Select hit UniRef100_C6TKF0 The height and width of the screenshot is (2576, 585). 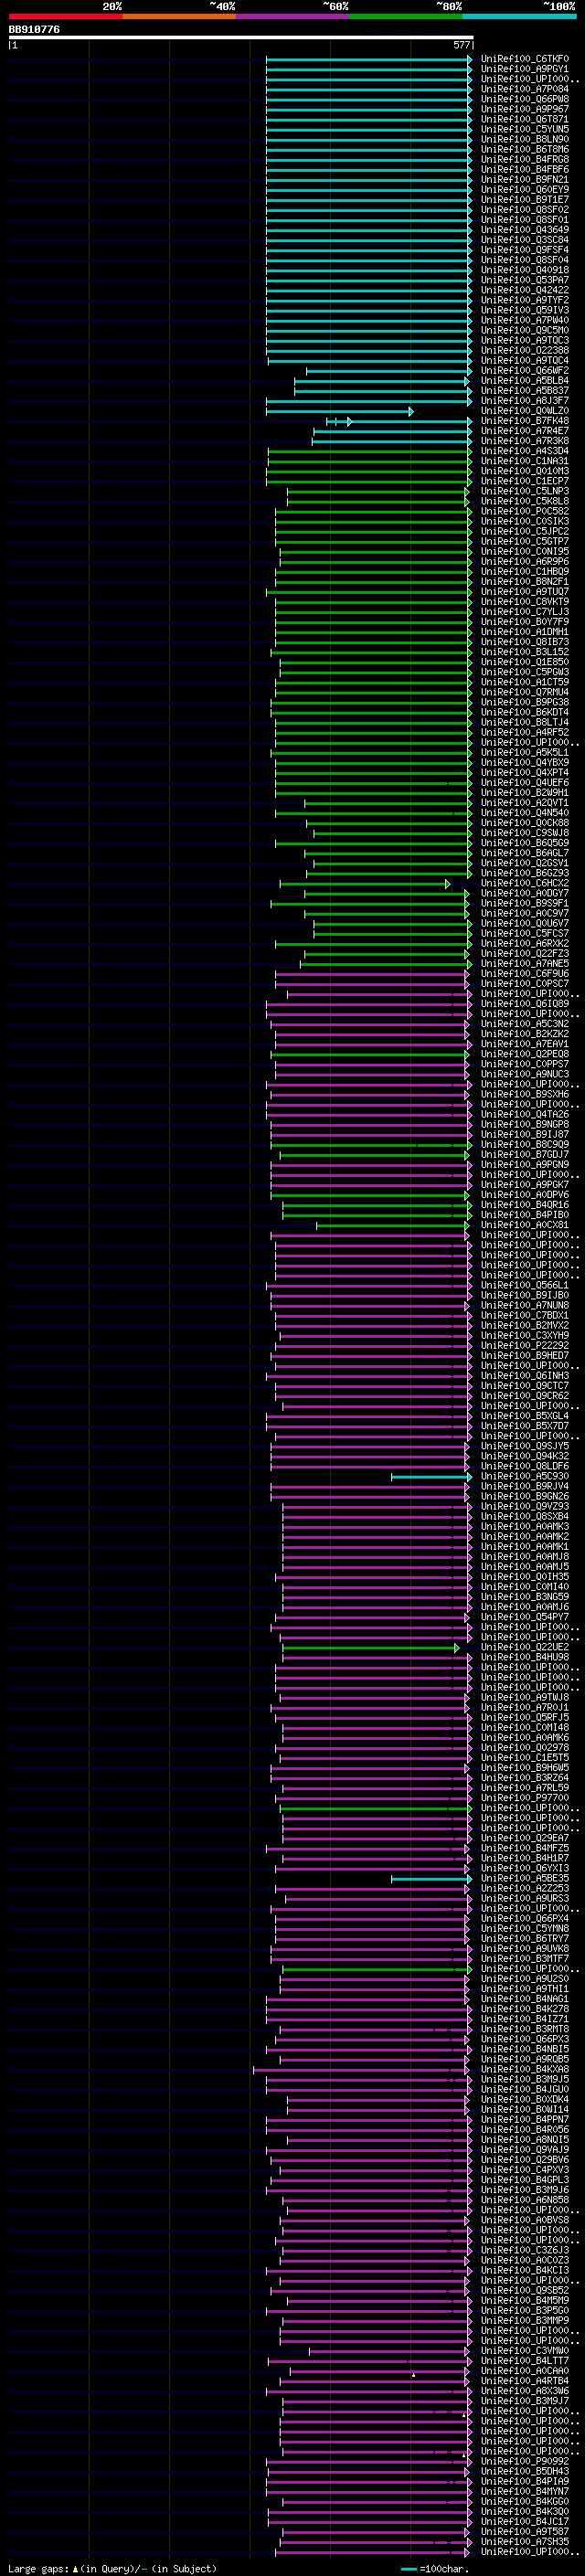coord(524,59)
